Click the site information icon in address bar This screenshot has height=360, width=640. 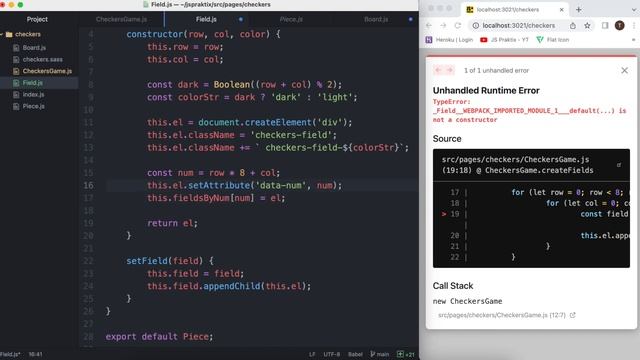point(476,25)
